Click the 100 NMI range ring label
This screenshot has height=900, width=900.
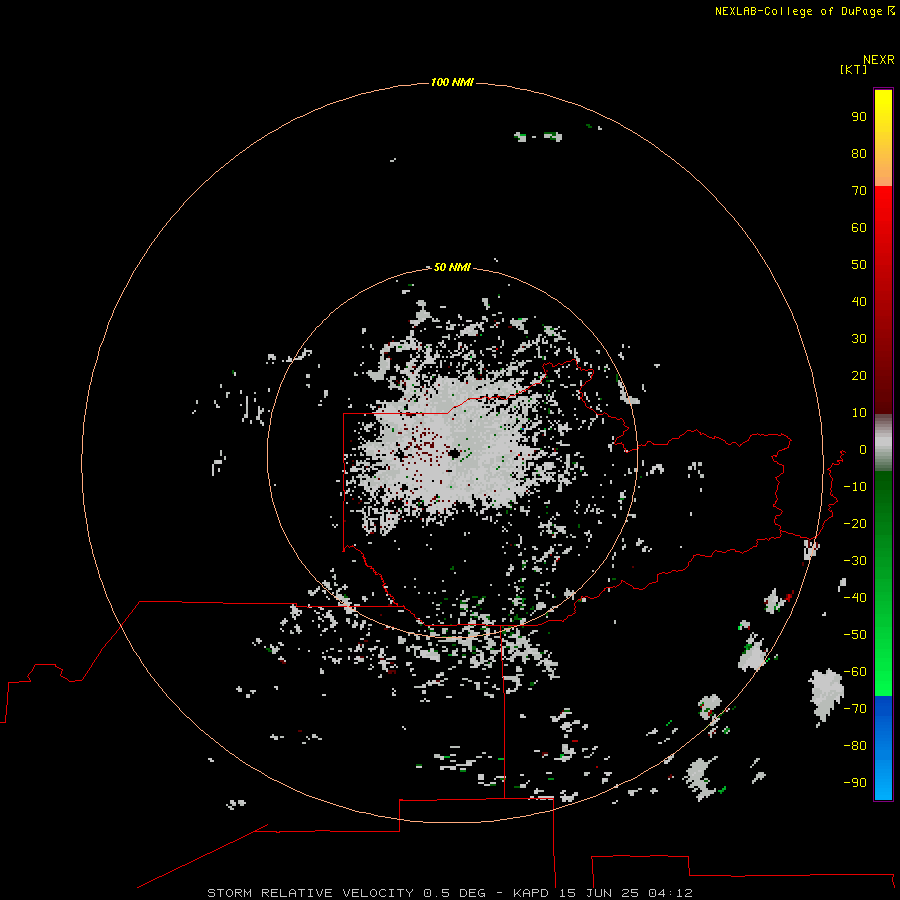click(452, 82)
